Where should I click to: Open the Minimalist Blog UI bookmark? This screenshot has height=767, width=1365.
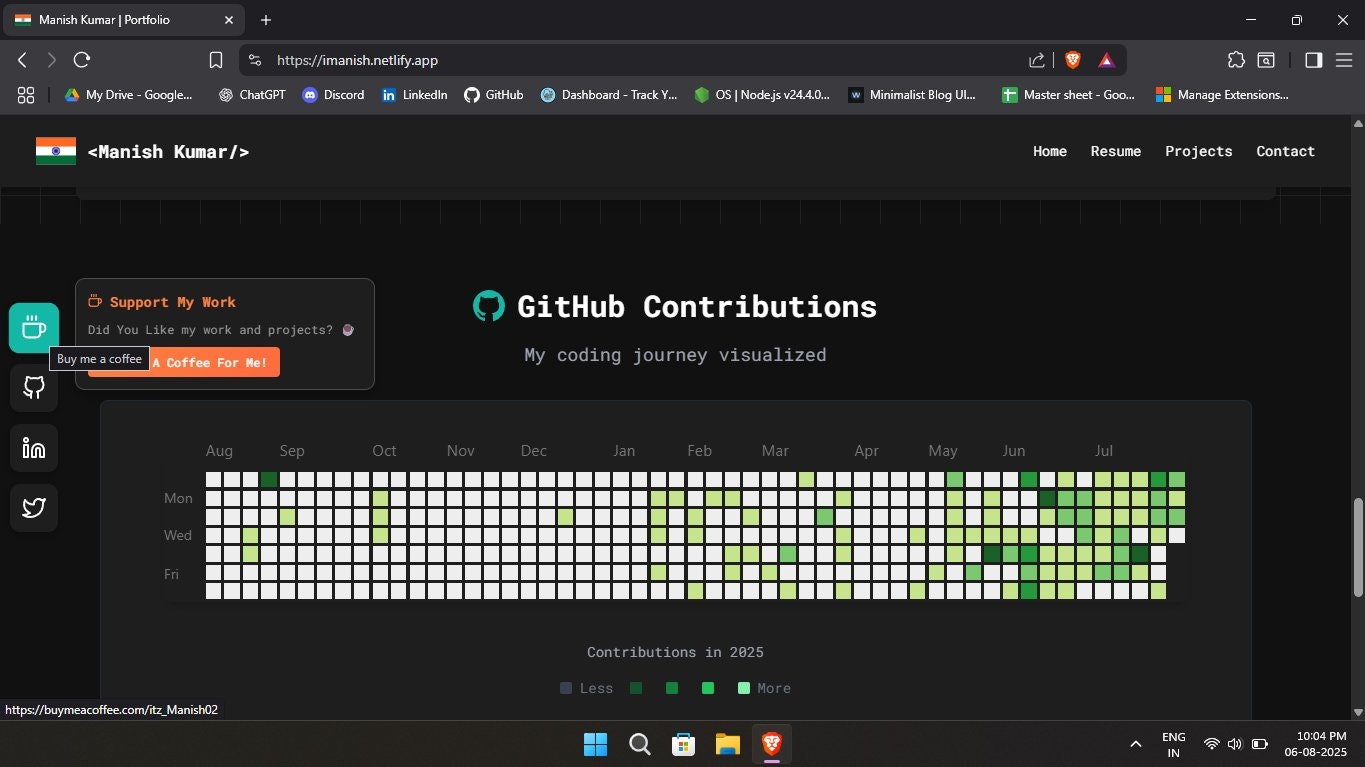click(913, 95)
